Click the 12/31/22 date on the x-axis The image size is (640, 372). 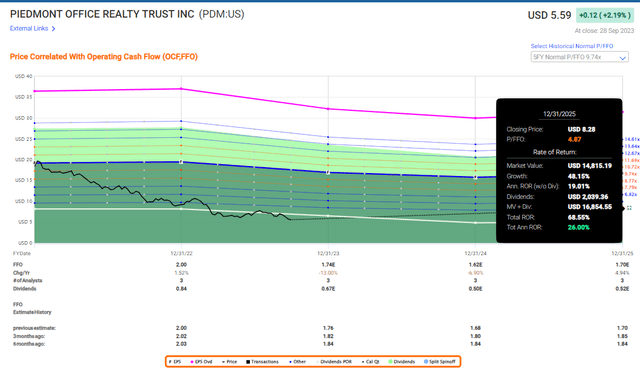coord(181,253)
